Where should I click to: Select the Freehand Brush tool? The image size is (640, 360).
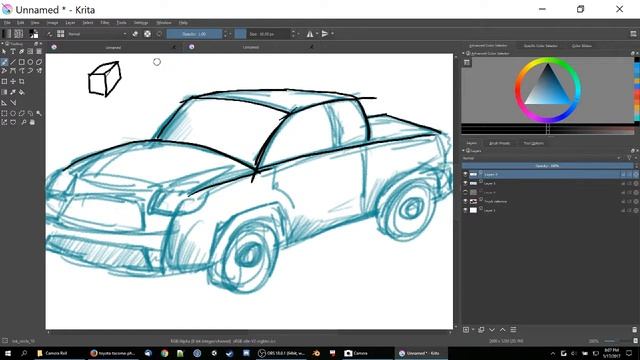coord(4,62)
